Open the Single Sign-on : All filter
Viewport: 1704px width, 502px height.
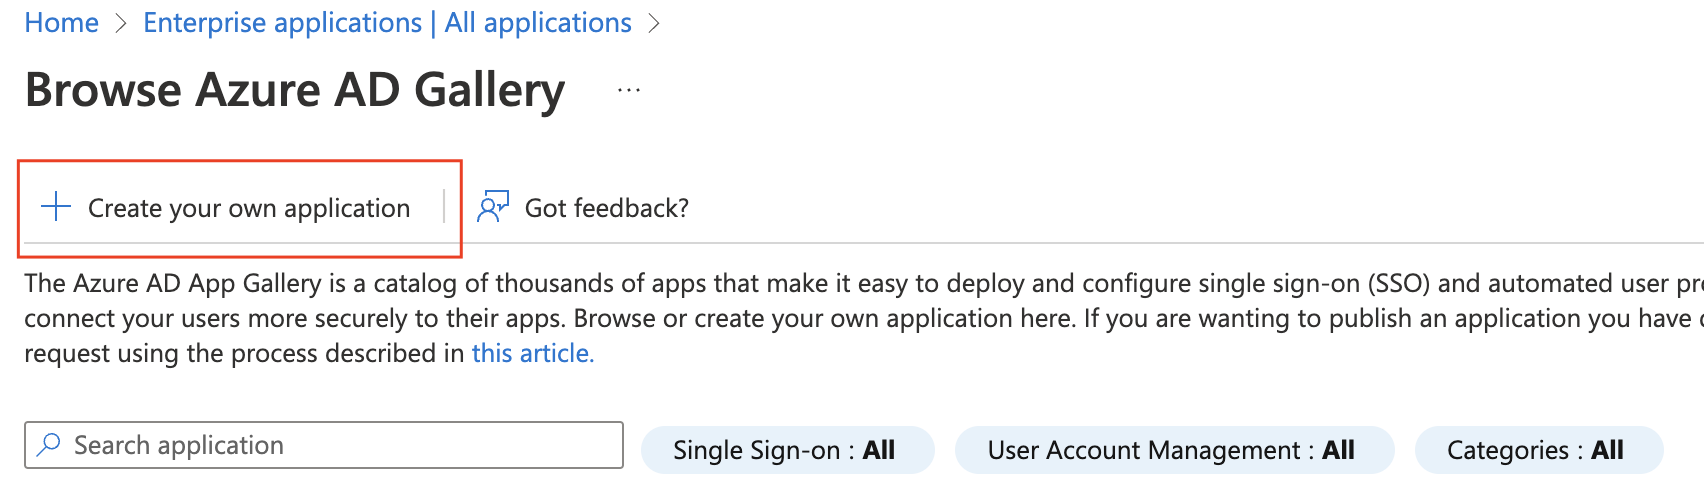pos(787,450)
